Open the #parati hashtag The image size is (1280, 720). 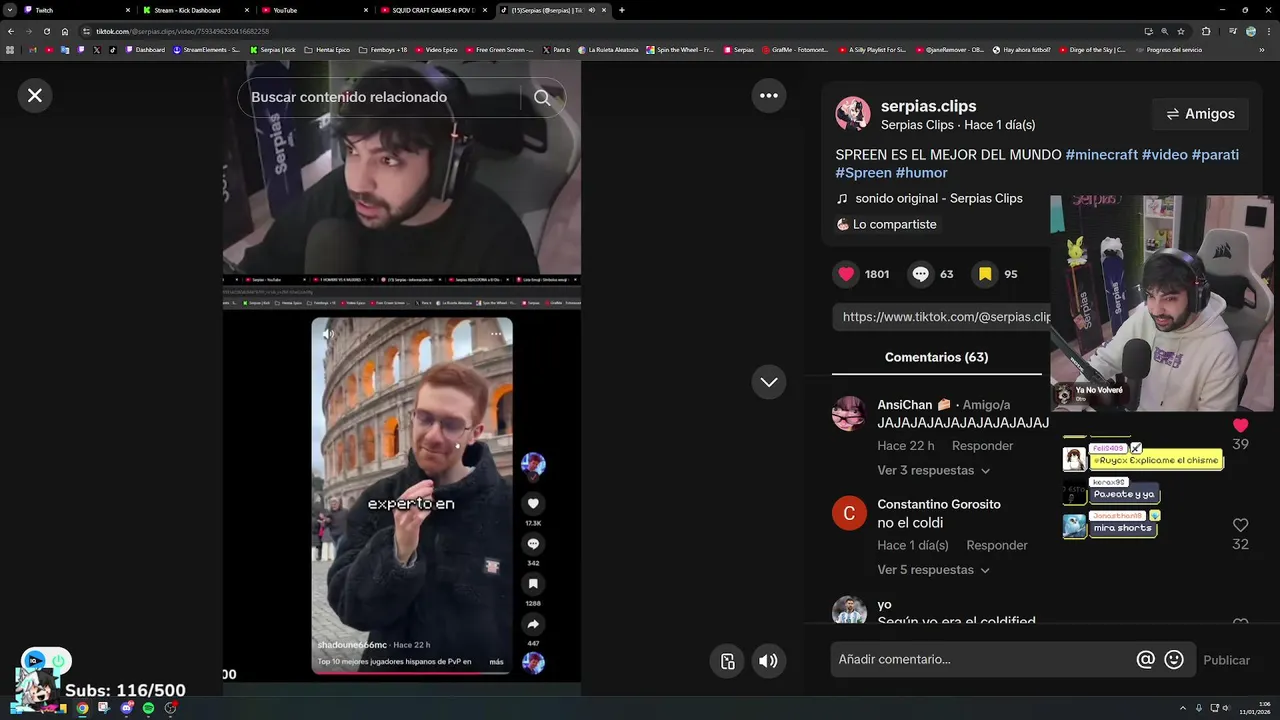tap(1215, 155)
